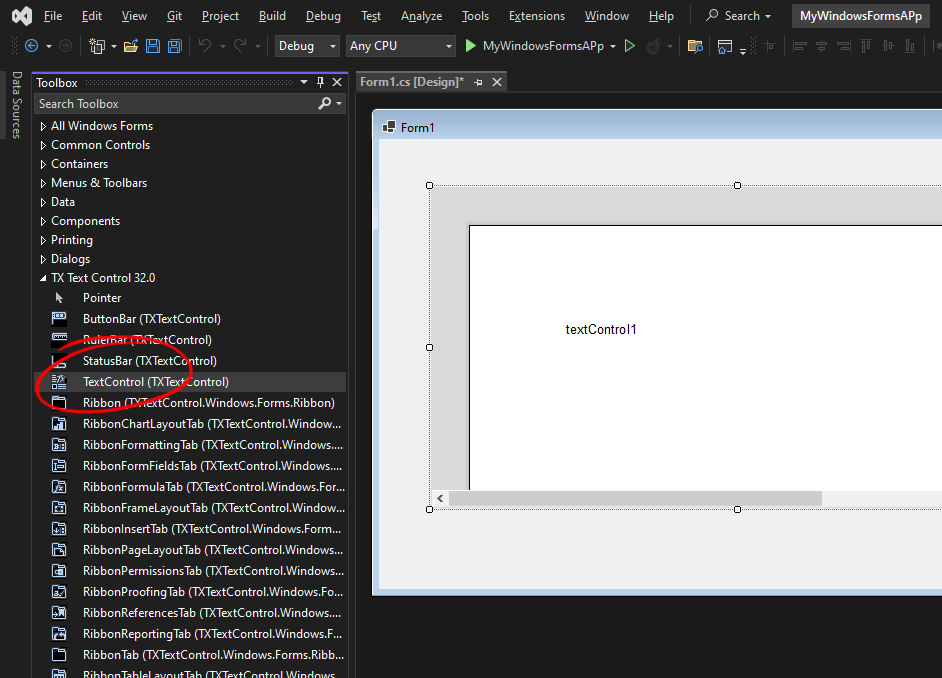Select the TextControl (TXTextControl) item

[190, 382]
